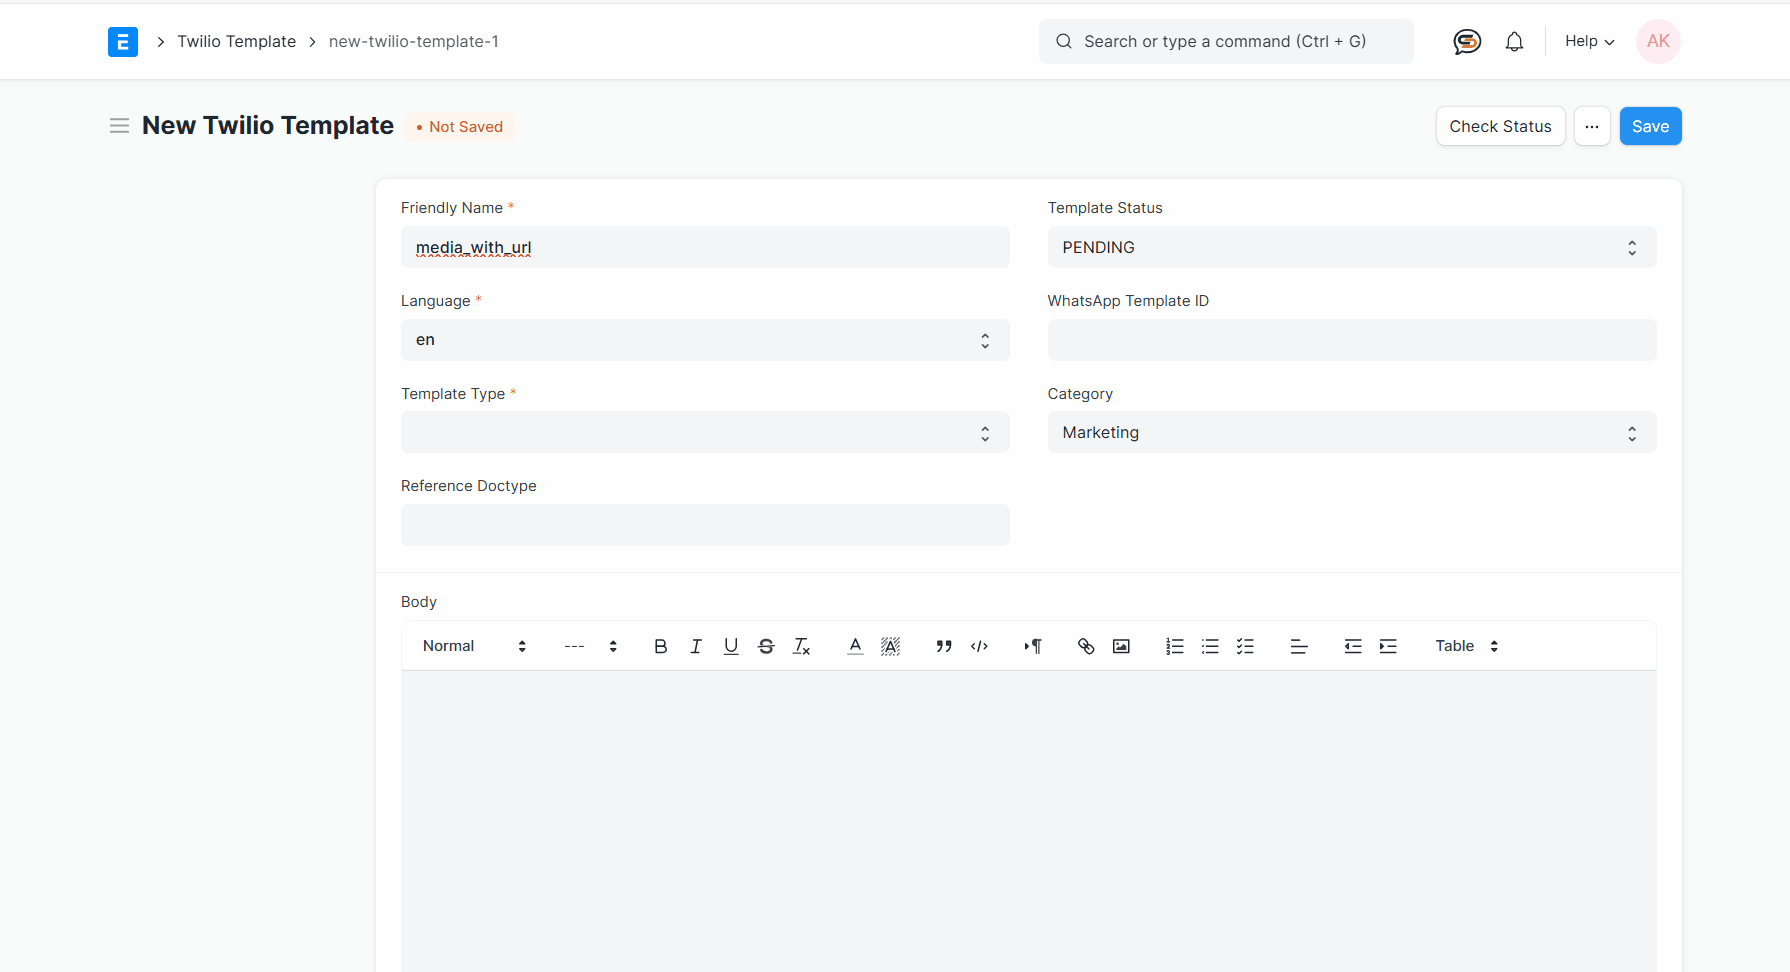Insert an image into the Body
The height and width of the screenshot is (972, 1790).
tap(1121, 646)
